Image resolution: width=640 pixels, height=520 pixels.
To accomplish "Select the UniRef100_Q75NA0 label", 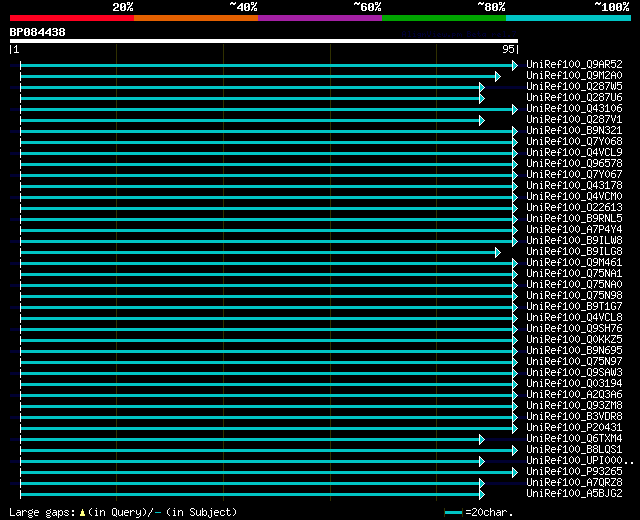I will (574, 285).
